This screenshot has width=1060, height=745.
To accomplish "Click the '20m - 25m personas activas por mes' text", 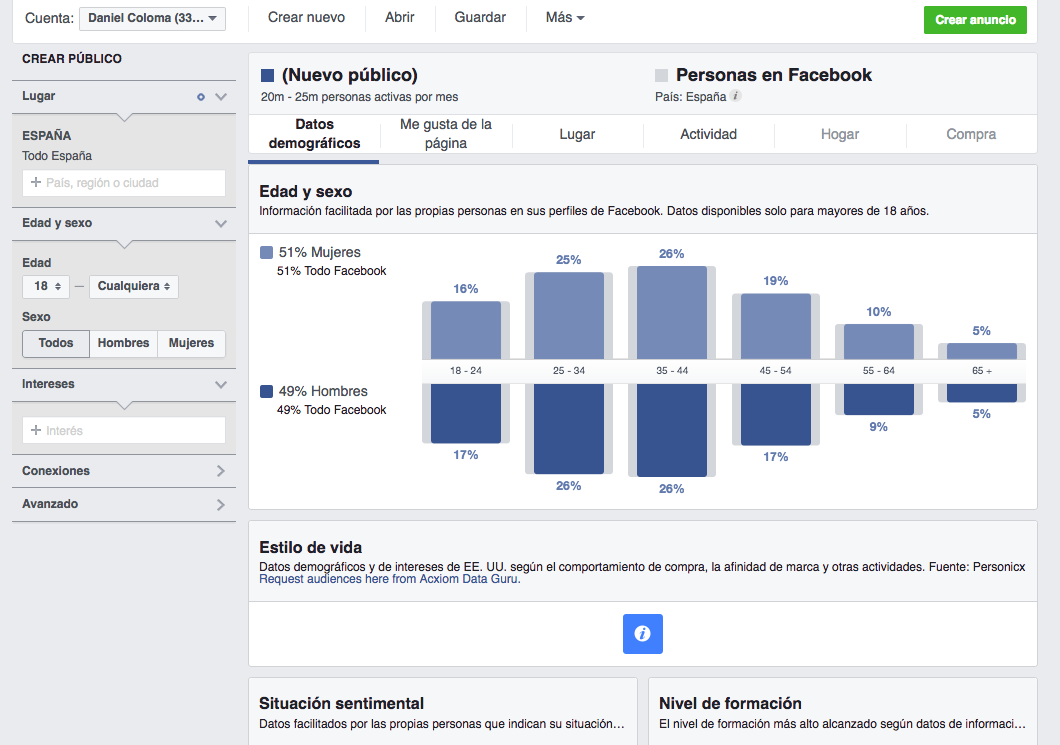I will coord(360,97).
